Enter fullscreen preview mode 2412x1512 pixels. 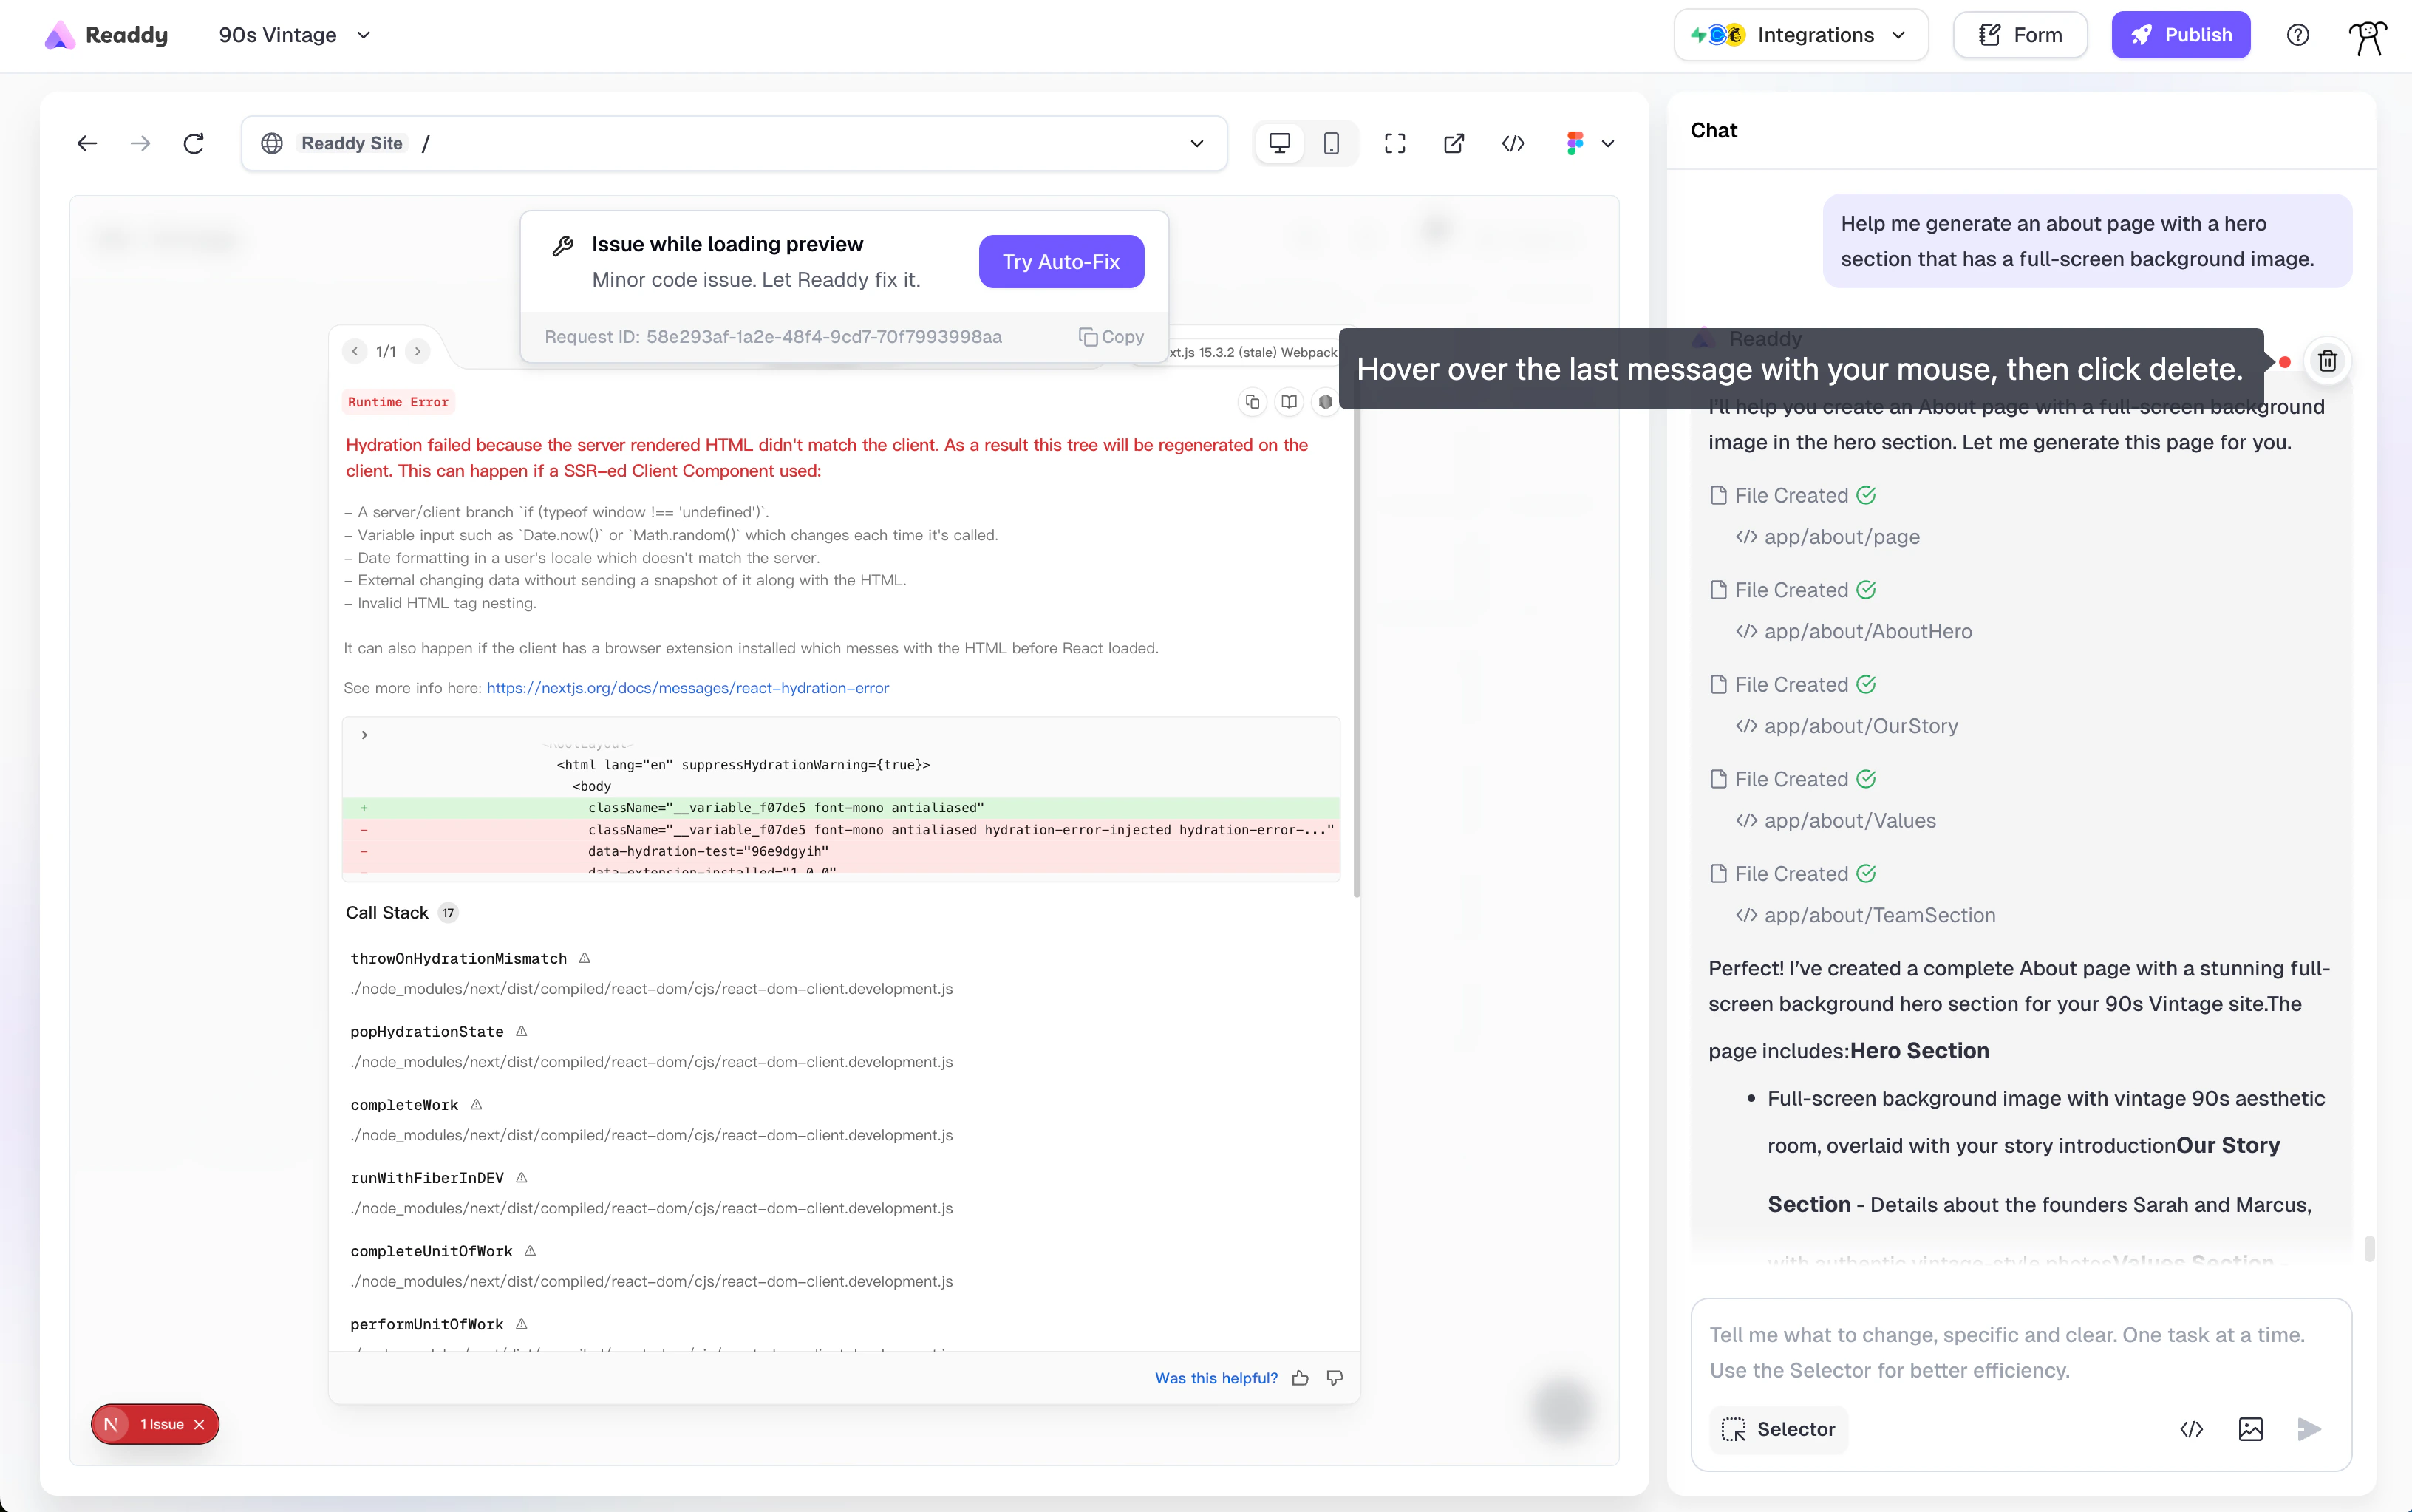(x=1395, y=144)
